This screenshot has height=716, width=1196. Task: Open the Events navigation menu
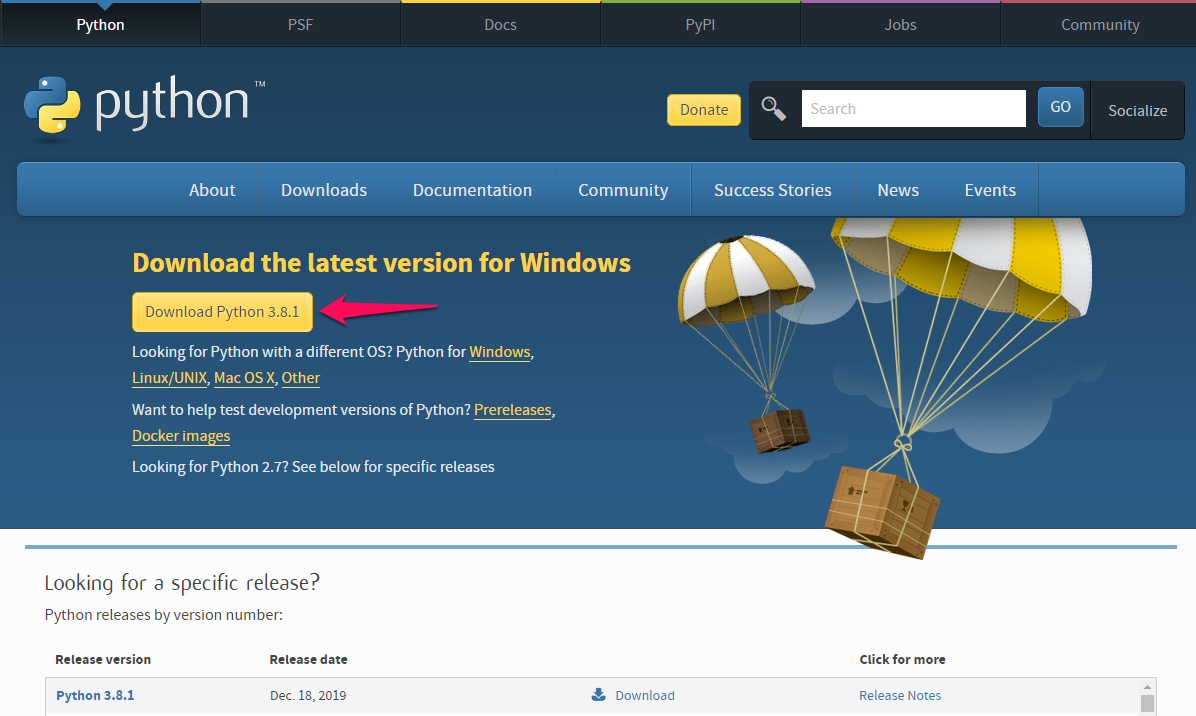click(x=990, y=190)
